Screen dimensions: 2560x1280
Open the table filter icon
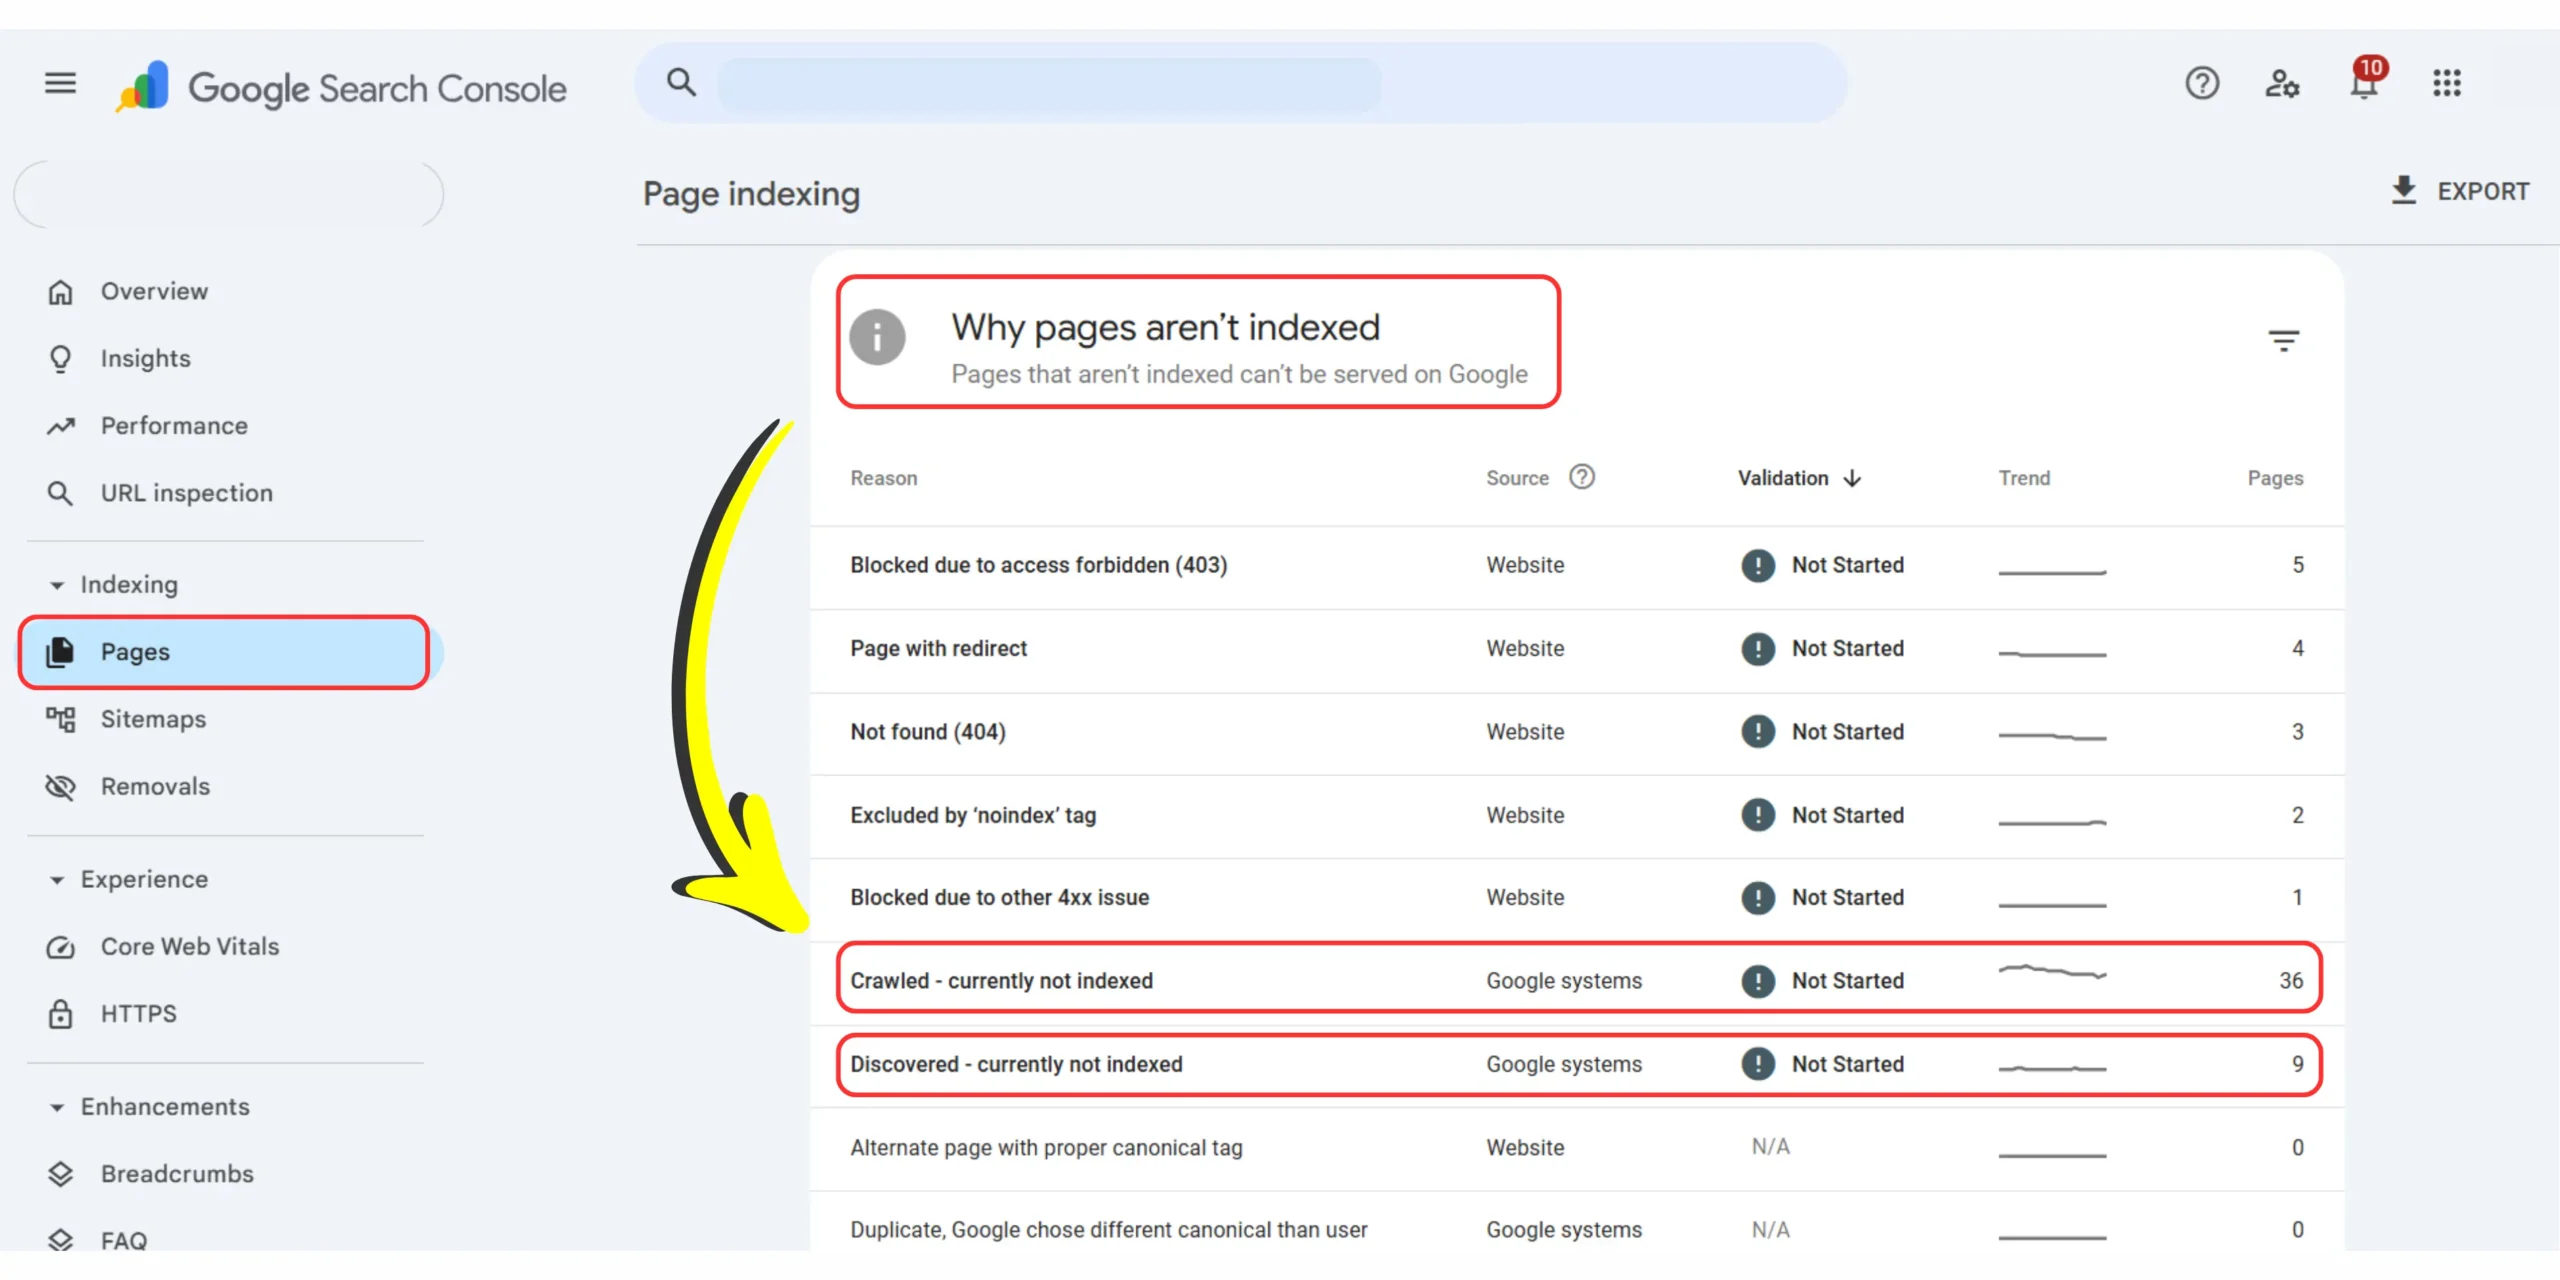point(2283,341)
